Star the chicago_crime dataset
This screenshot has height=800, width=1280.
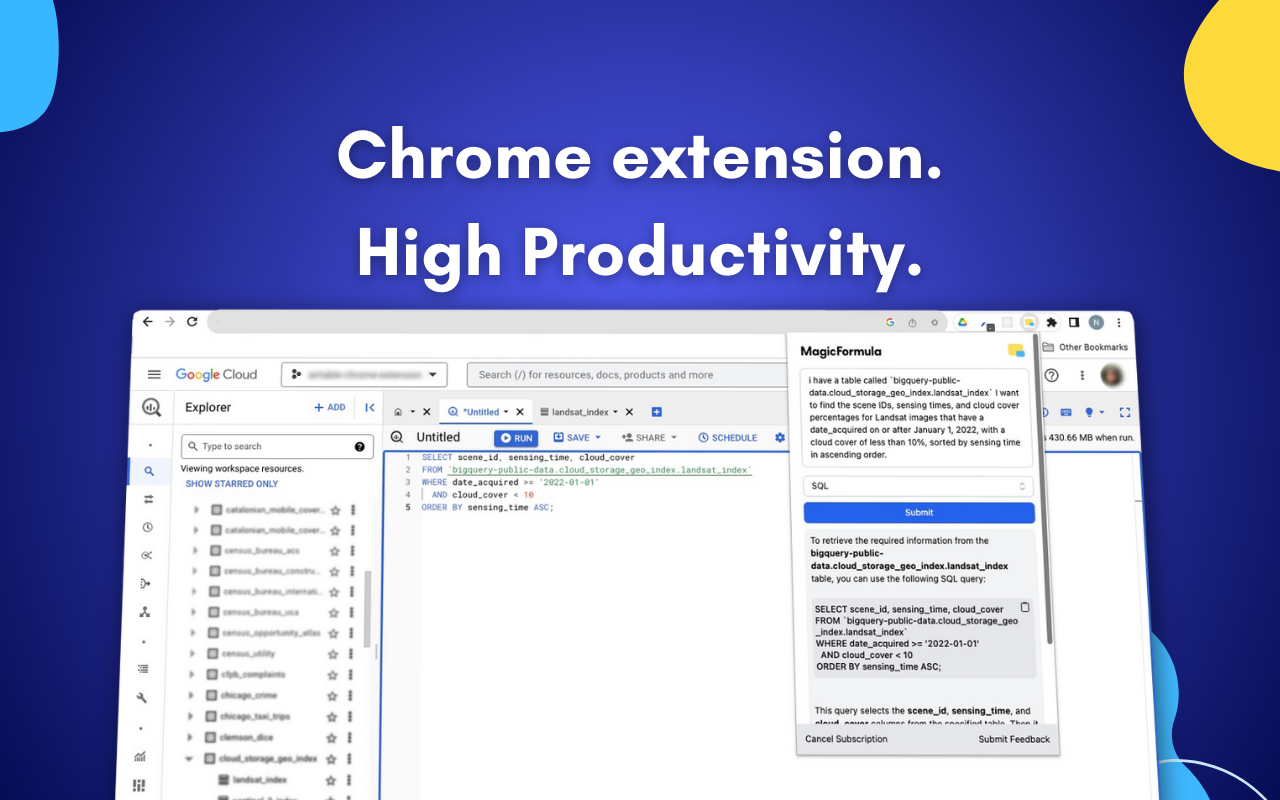pyautogui.click(x=333, y=696)
